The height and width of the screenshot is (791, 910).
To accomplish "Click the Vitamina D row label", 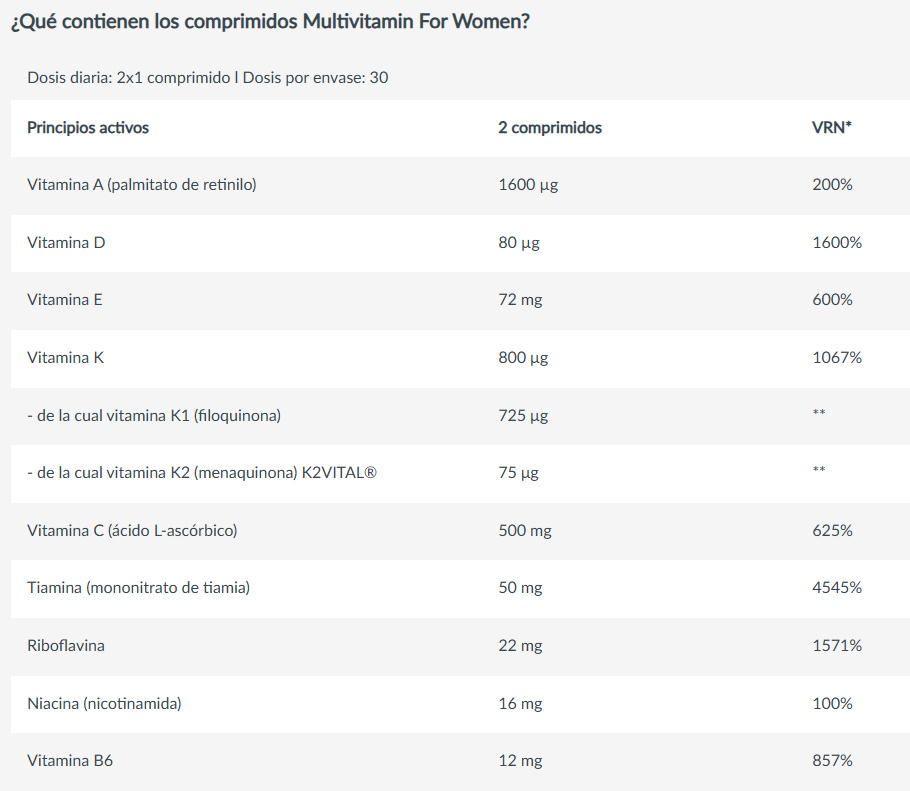I will click(66, 243).
